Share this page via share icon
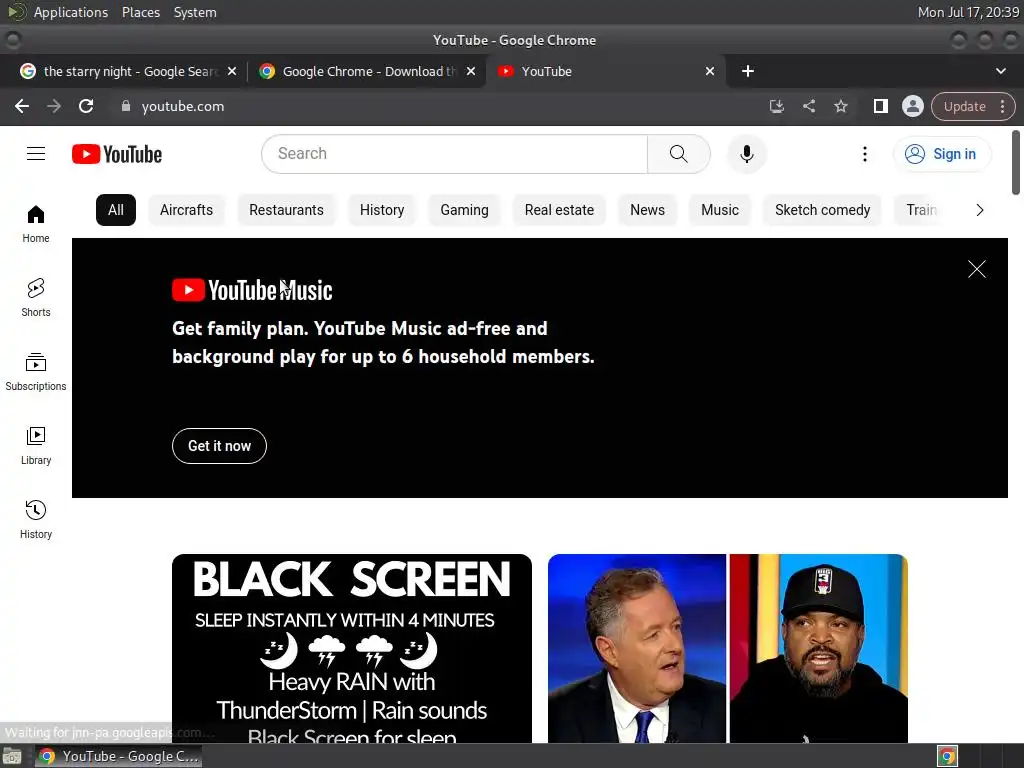Viewport: 1024px width, 768px height. 808,106
